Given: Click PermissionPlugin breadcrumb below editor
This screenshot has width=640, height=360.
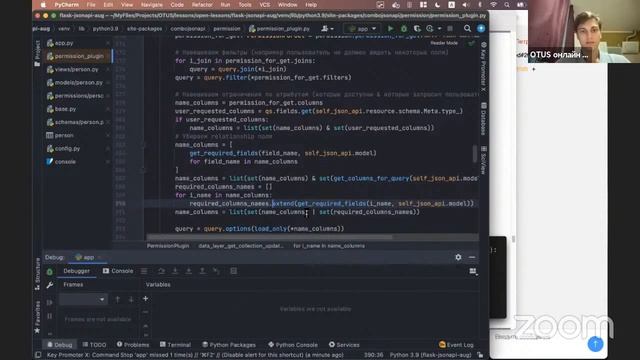Looking at the screenshot, I should point(168,246).
